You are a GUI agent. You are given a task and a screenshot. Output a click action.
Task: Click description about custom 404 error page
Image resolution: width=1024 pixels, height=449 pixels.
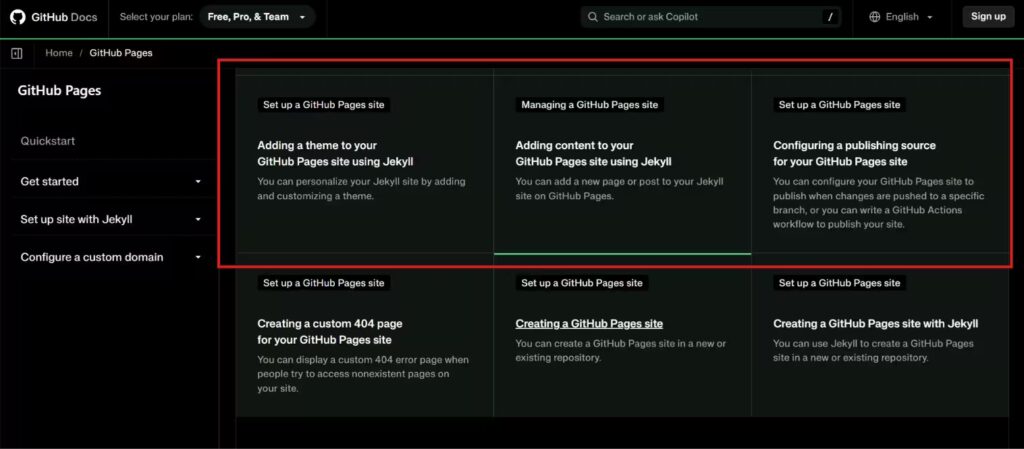pyautogui.click(x=362, y=374)
